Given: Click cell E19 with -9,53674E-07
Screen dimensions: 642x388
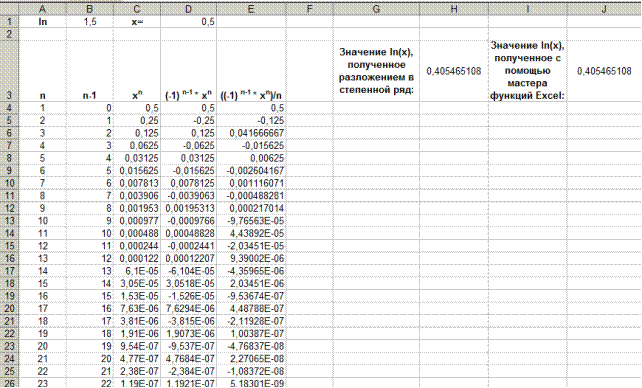Looking at the screenshot, I should click(x=251, y=296).
